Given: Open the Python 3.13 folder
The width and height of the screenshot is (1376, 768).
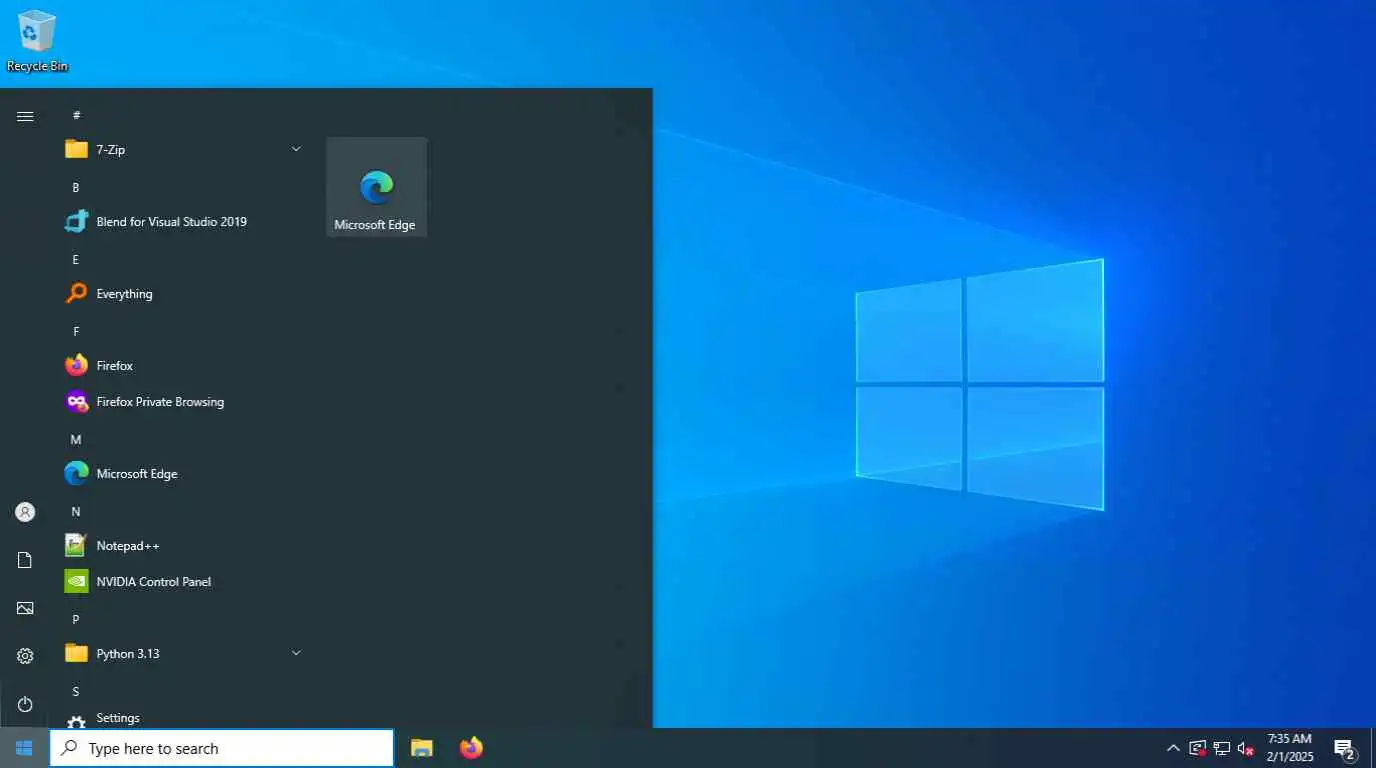Looking at the screenshot, I should click(185, 654).
